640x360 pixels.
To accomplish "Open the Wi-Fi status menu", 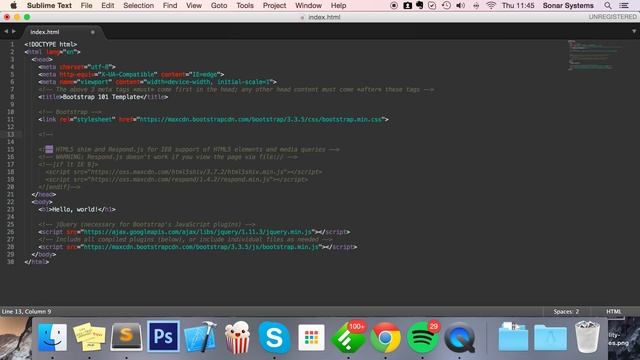I will click(x=491, y=5).
